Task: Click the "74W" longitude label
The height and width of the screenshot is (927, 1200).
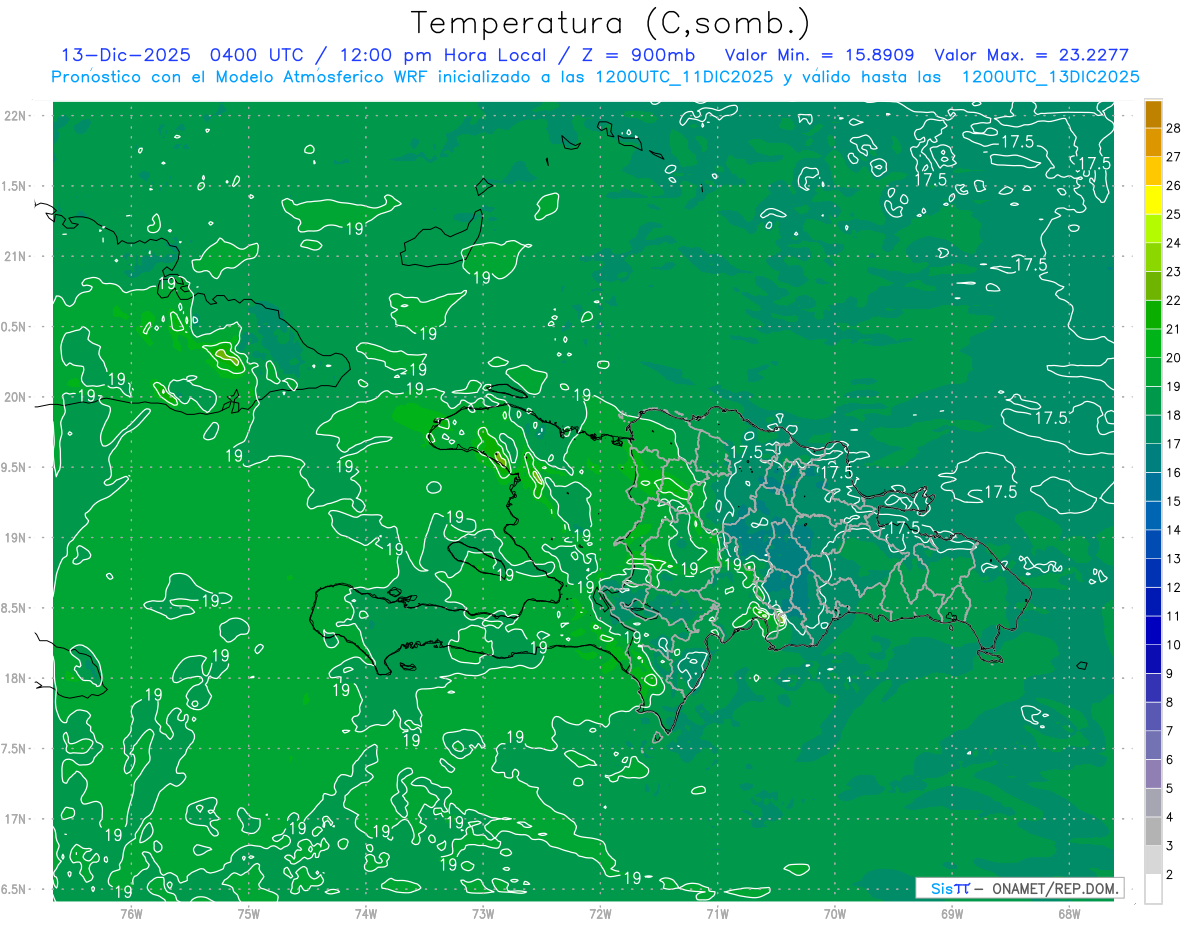Action: 366,914
